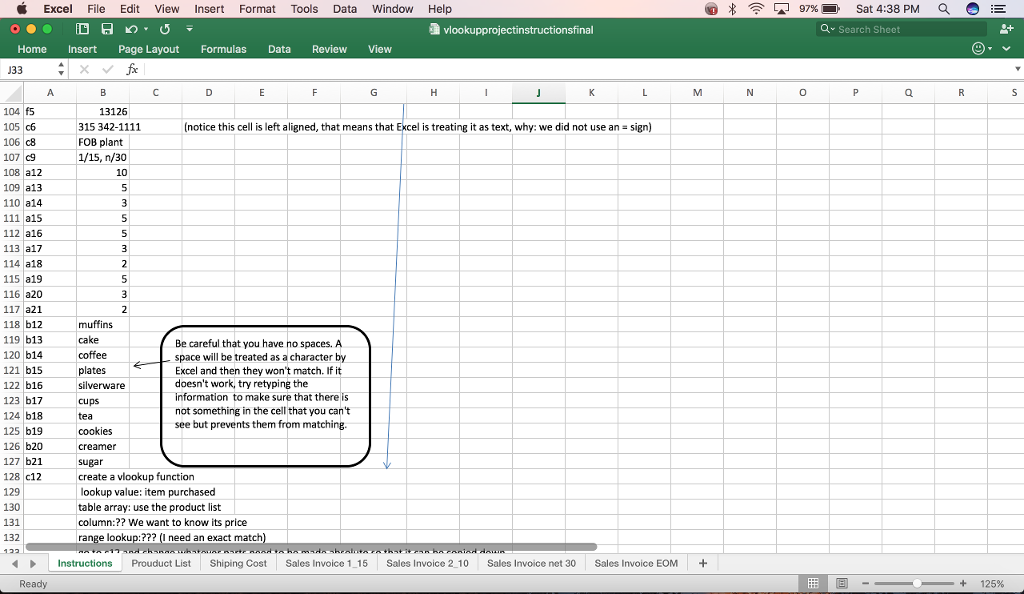This screenshot has width=1024, height=594.
Task: Click the Enter checkmark in the formula bar
Action: point(107,69)
